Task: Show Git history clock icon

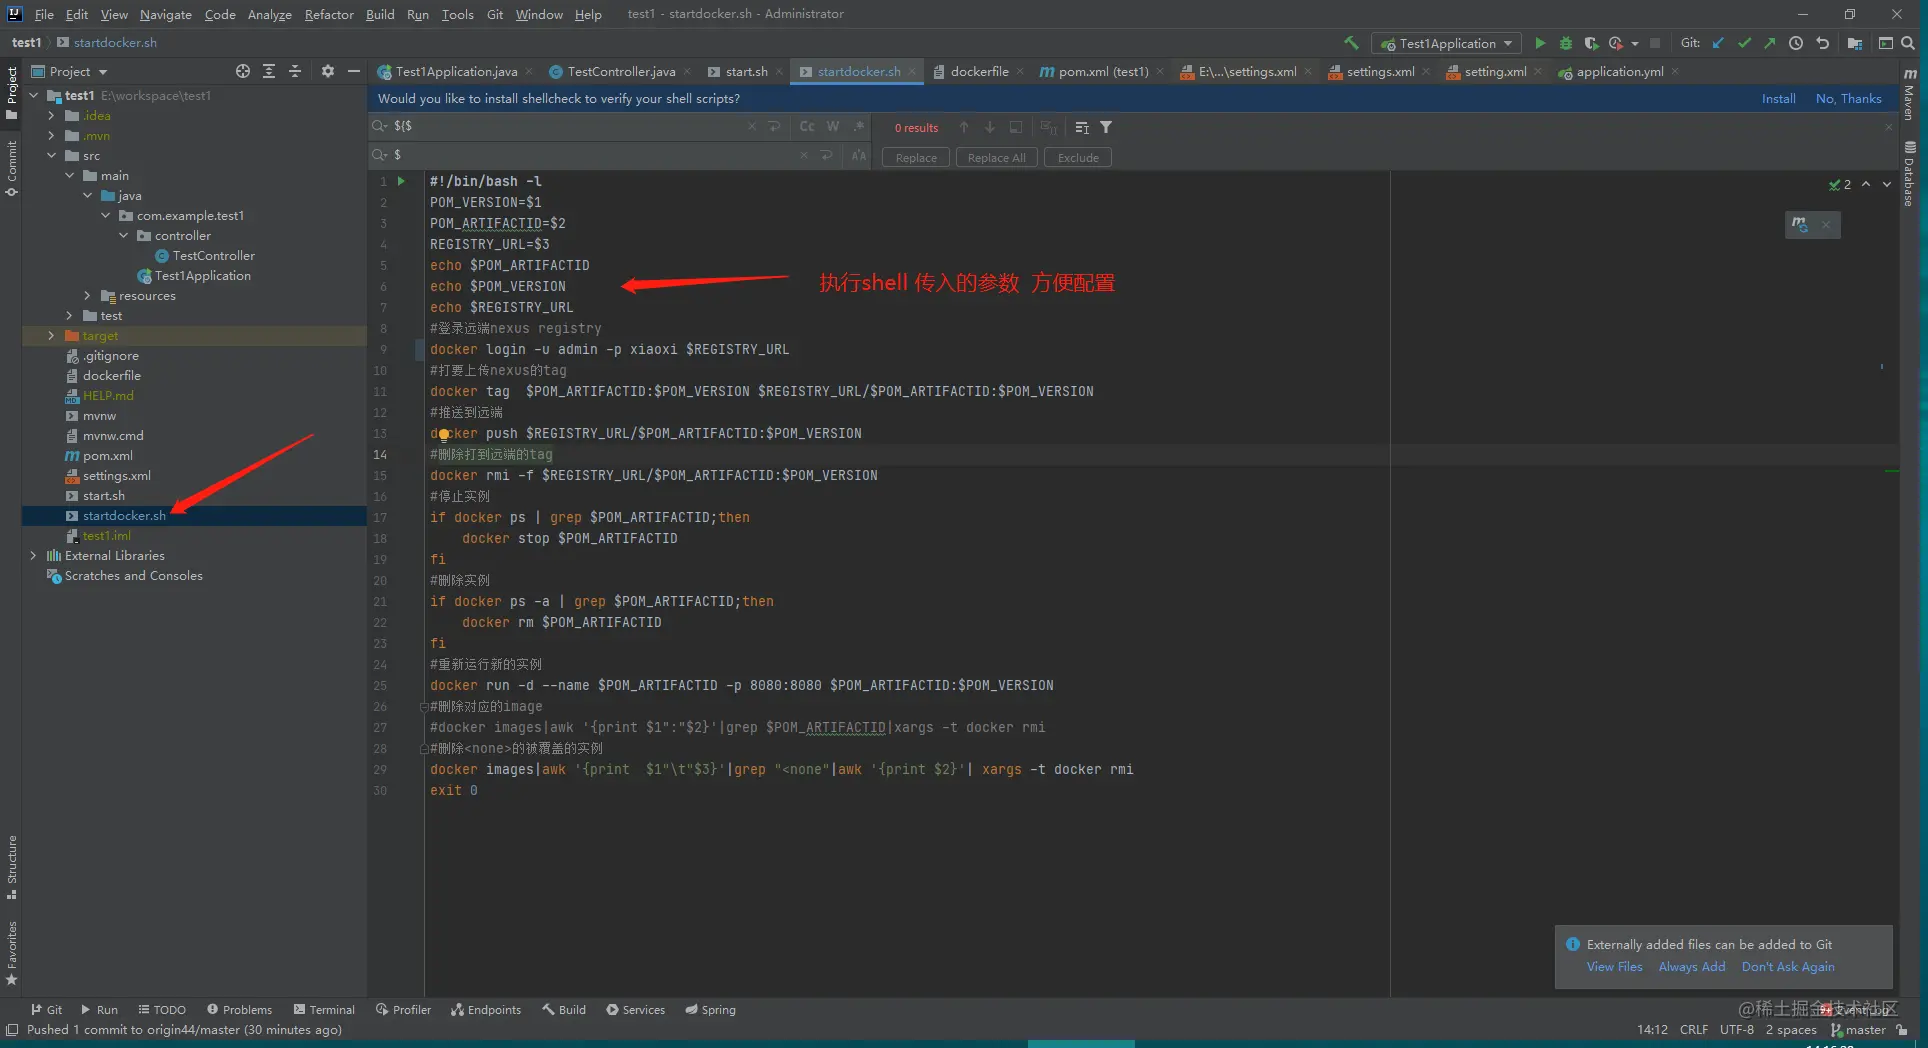Action: tap(1796, 43)
